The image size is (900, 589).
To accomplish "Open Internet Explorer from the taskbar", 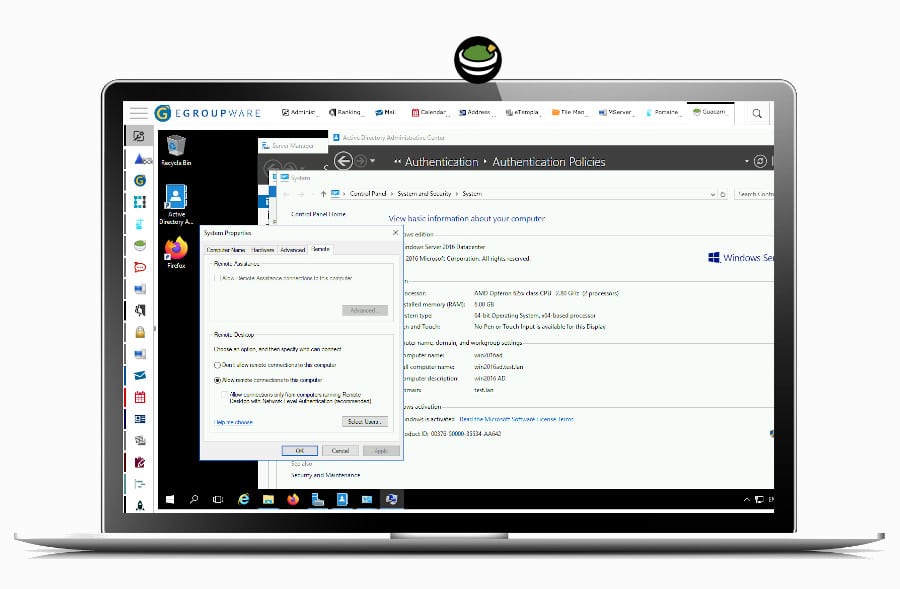I will pos(243,498).
